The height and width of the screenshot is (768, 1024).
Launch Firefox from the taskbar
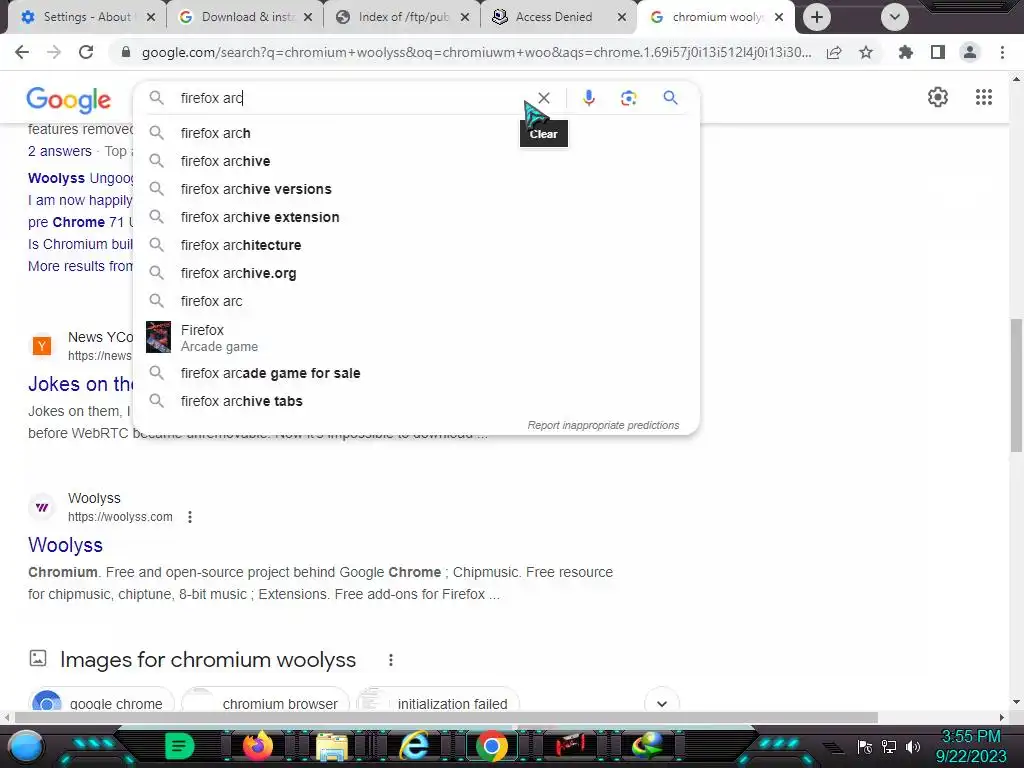click(257, 746)
